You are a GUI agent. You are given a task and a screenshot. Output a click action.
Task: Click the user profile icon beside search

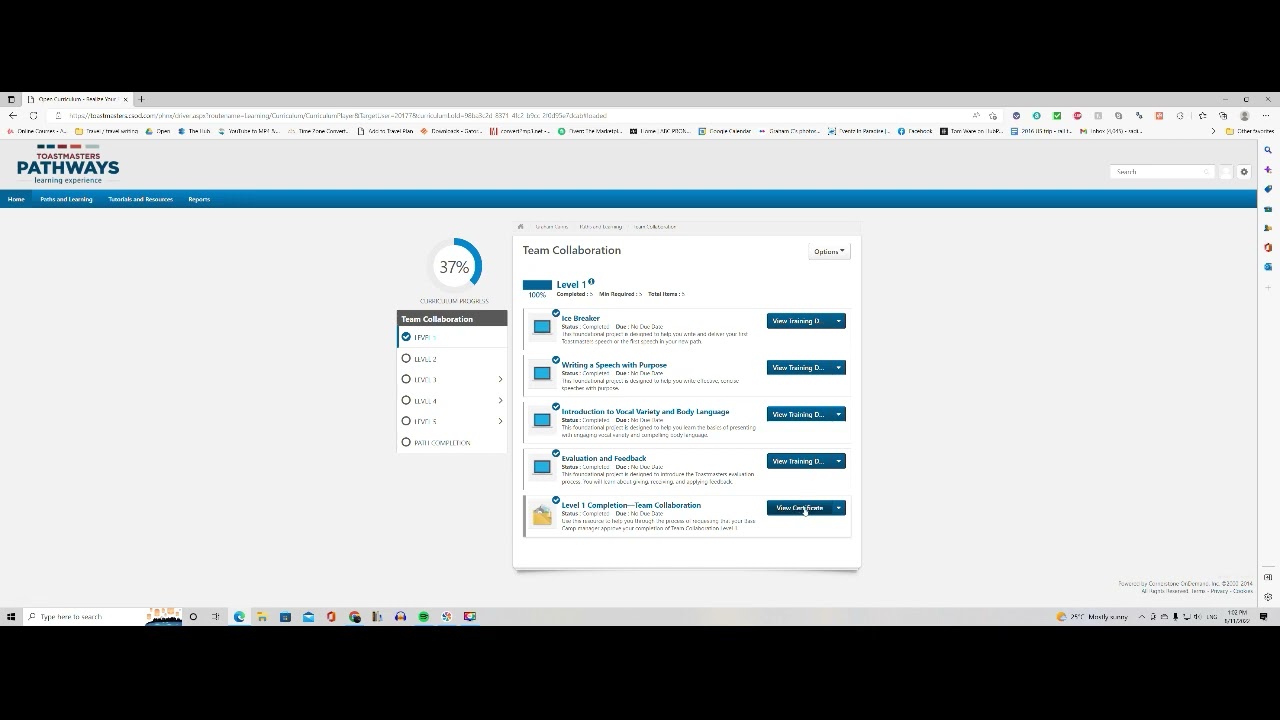pos(1226,172)
